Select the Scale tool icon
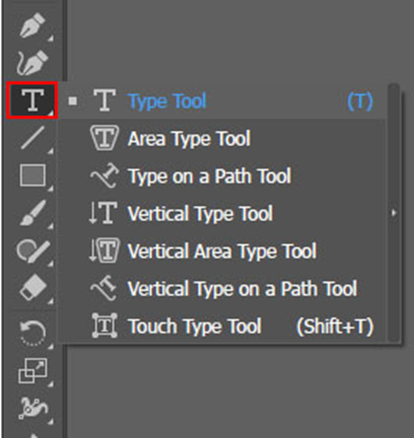This screenshot has height=438, width=414. click(32, 371)
